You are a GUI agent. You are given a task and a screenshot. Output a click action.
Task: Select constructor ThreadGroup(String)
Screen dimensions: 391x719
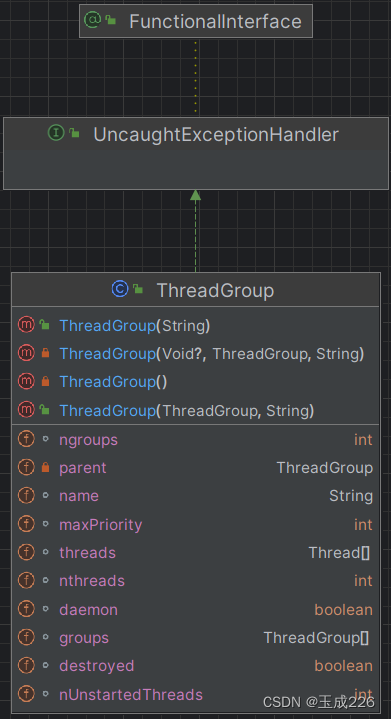(196, 326)
